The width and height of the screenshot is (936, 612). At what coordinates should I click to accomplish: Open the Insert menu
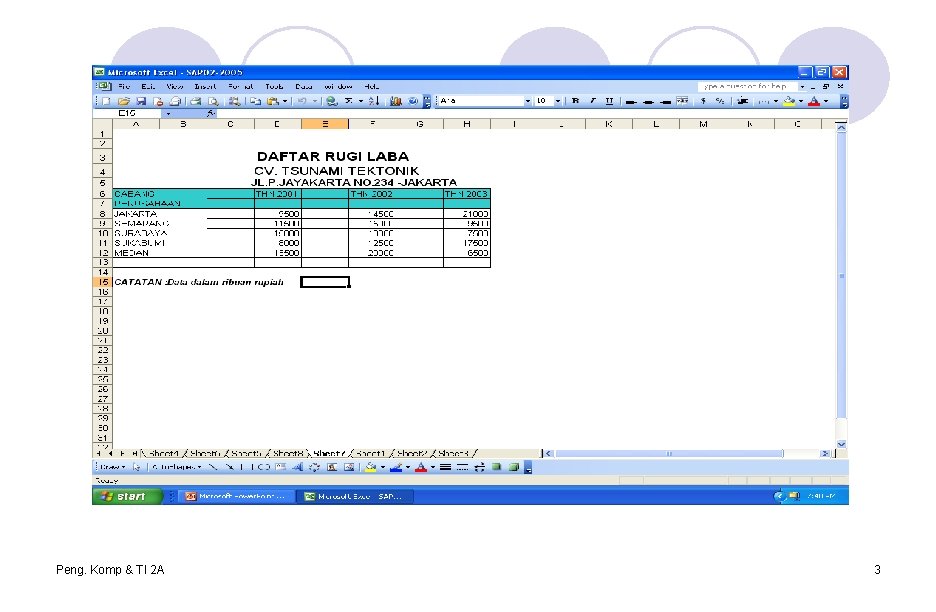tap(205, 87)
